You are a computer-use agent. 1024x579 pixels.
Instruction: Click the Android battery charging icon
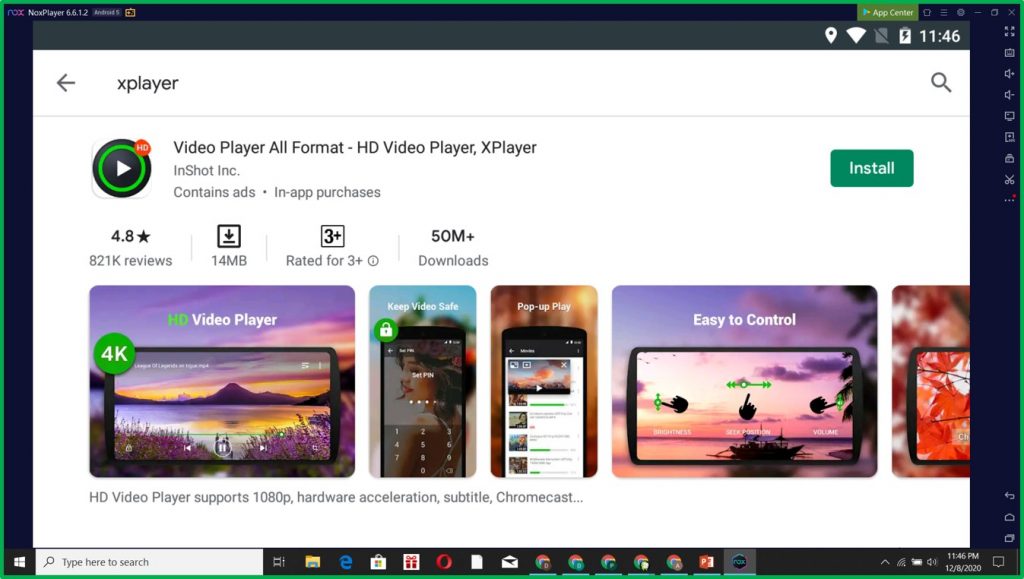click(904, 35)
